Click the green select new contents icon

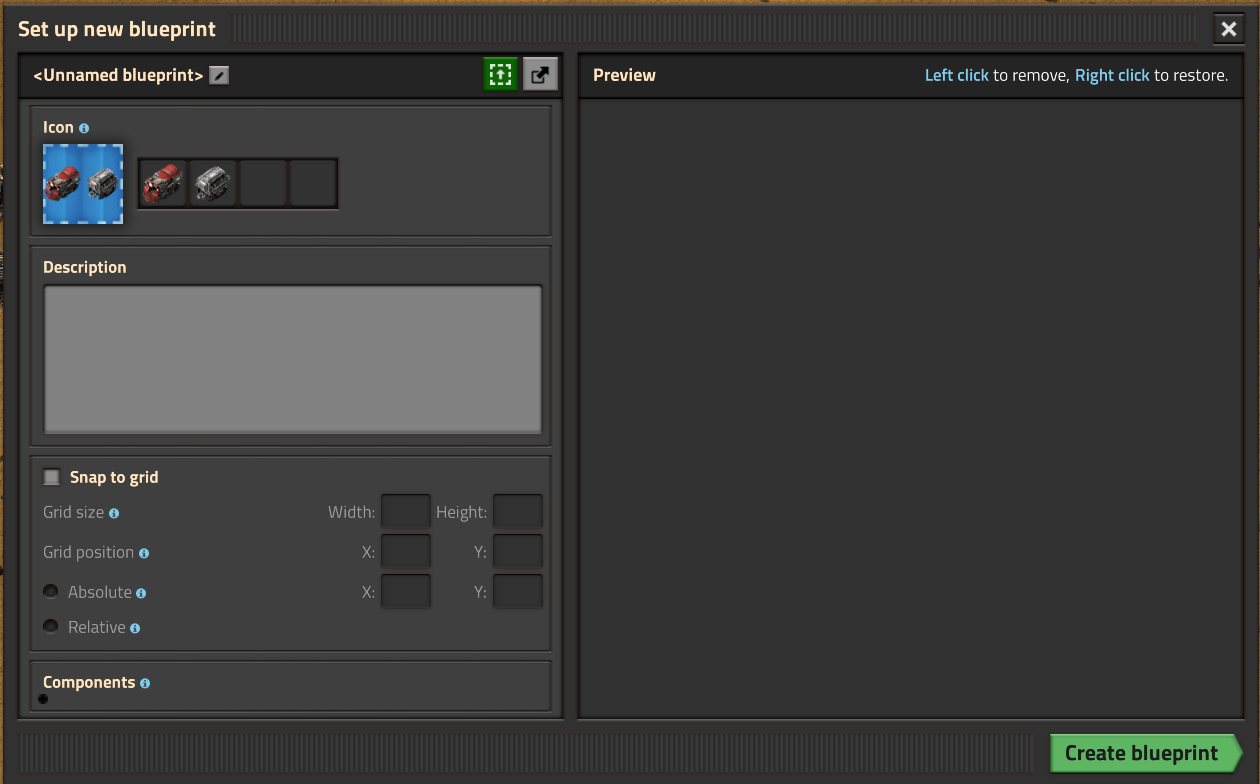[501, 74]
